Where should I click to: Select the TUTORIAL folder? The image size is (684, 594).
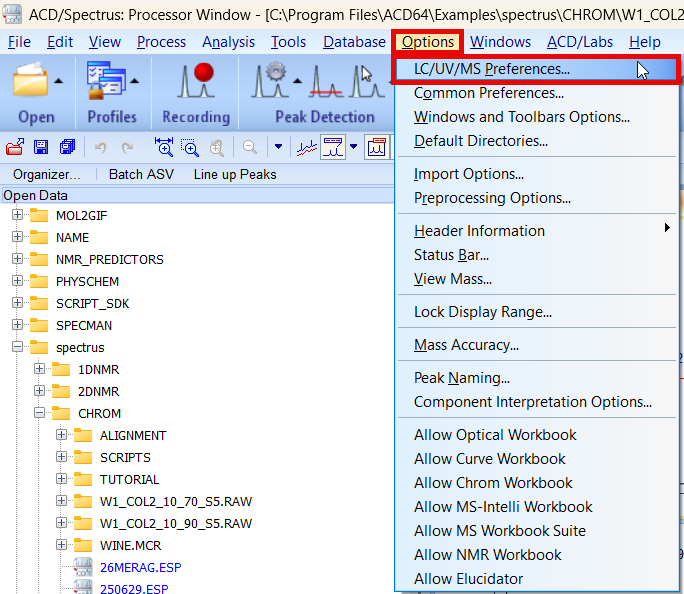pyautogui.click(x=130, y=479)
